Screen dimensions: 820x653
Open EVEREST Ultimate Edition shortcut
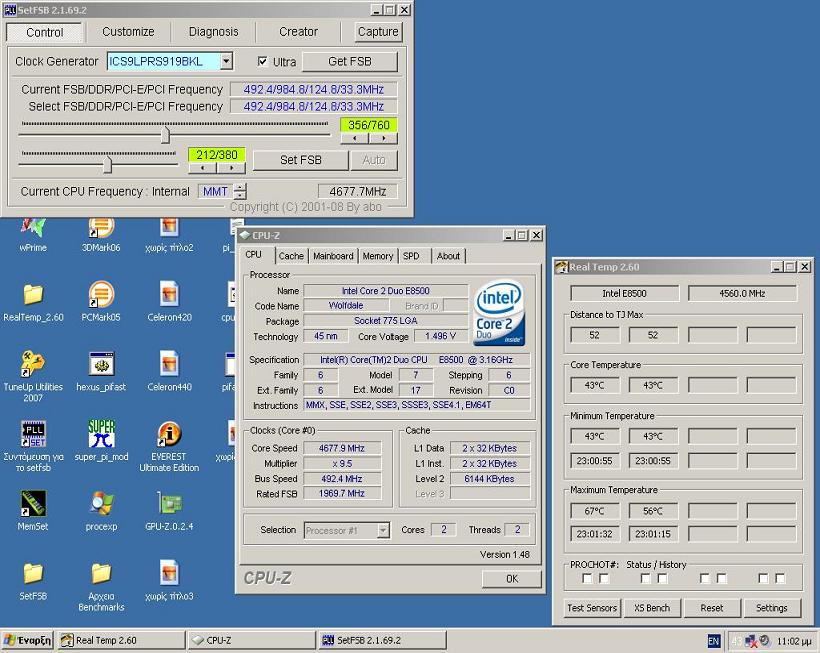169,446
